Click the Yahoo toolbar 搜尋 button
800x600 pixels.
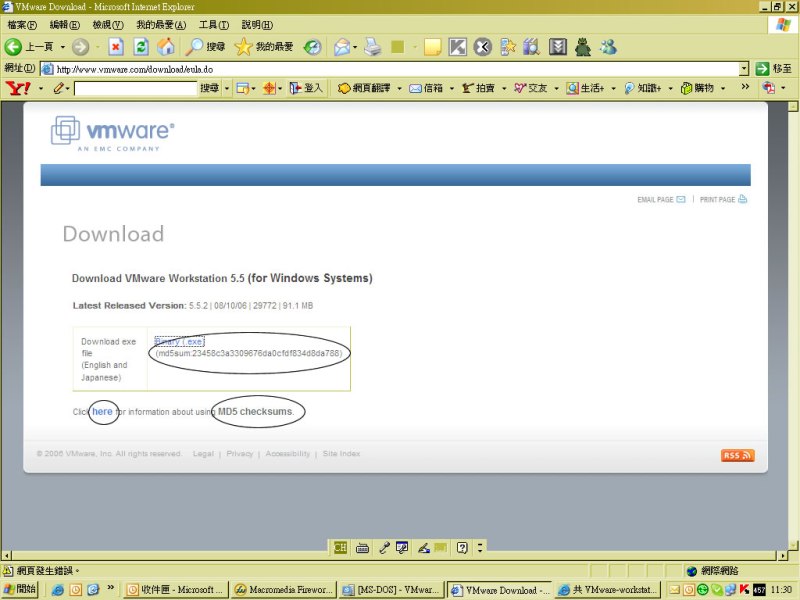click(210, 88)
